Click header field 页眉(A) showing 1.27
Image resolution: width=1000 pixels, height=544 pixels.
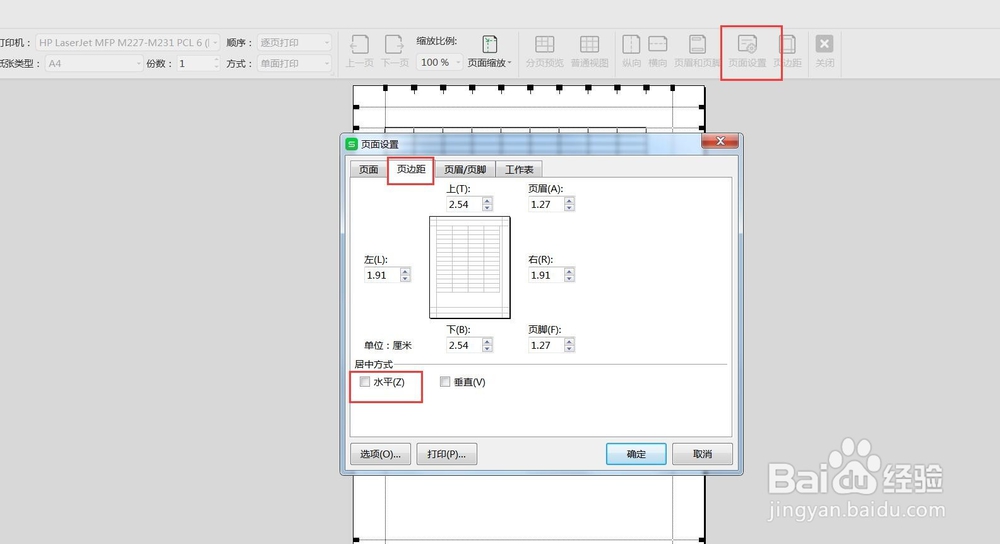coord(547,204)
